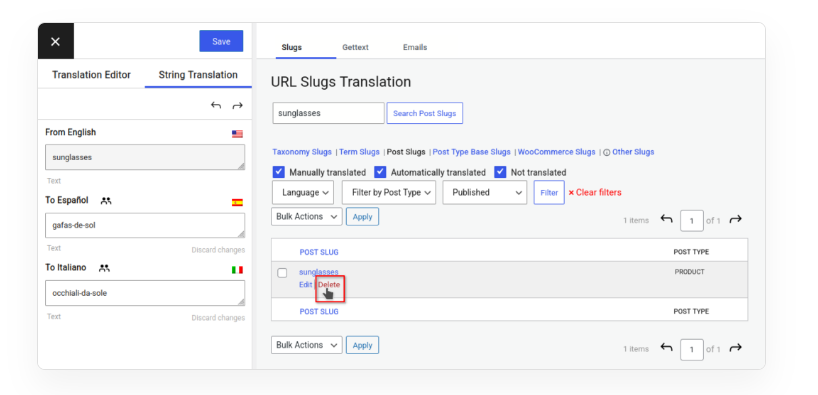Click the bottom page number field
The height and width of the screenshot is (395, 818).
coord(692,349)
